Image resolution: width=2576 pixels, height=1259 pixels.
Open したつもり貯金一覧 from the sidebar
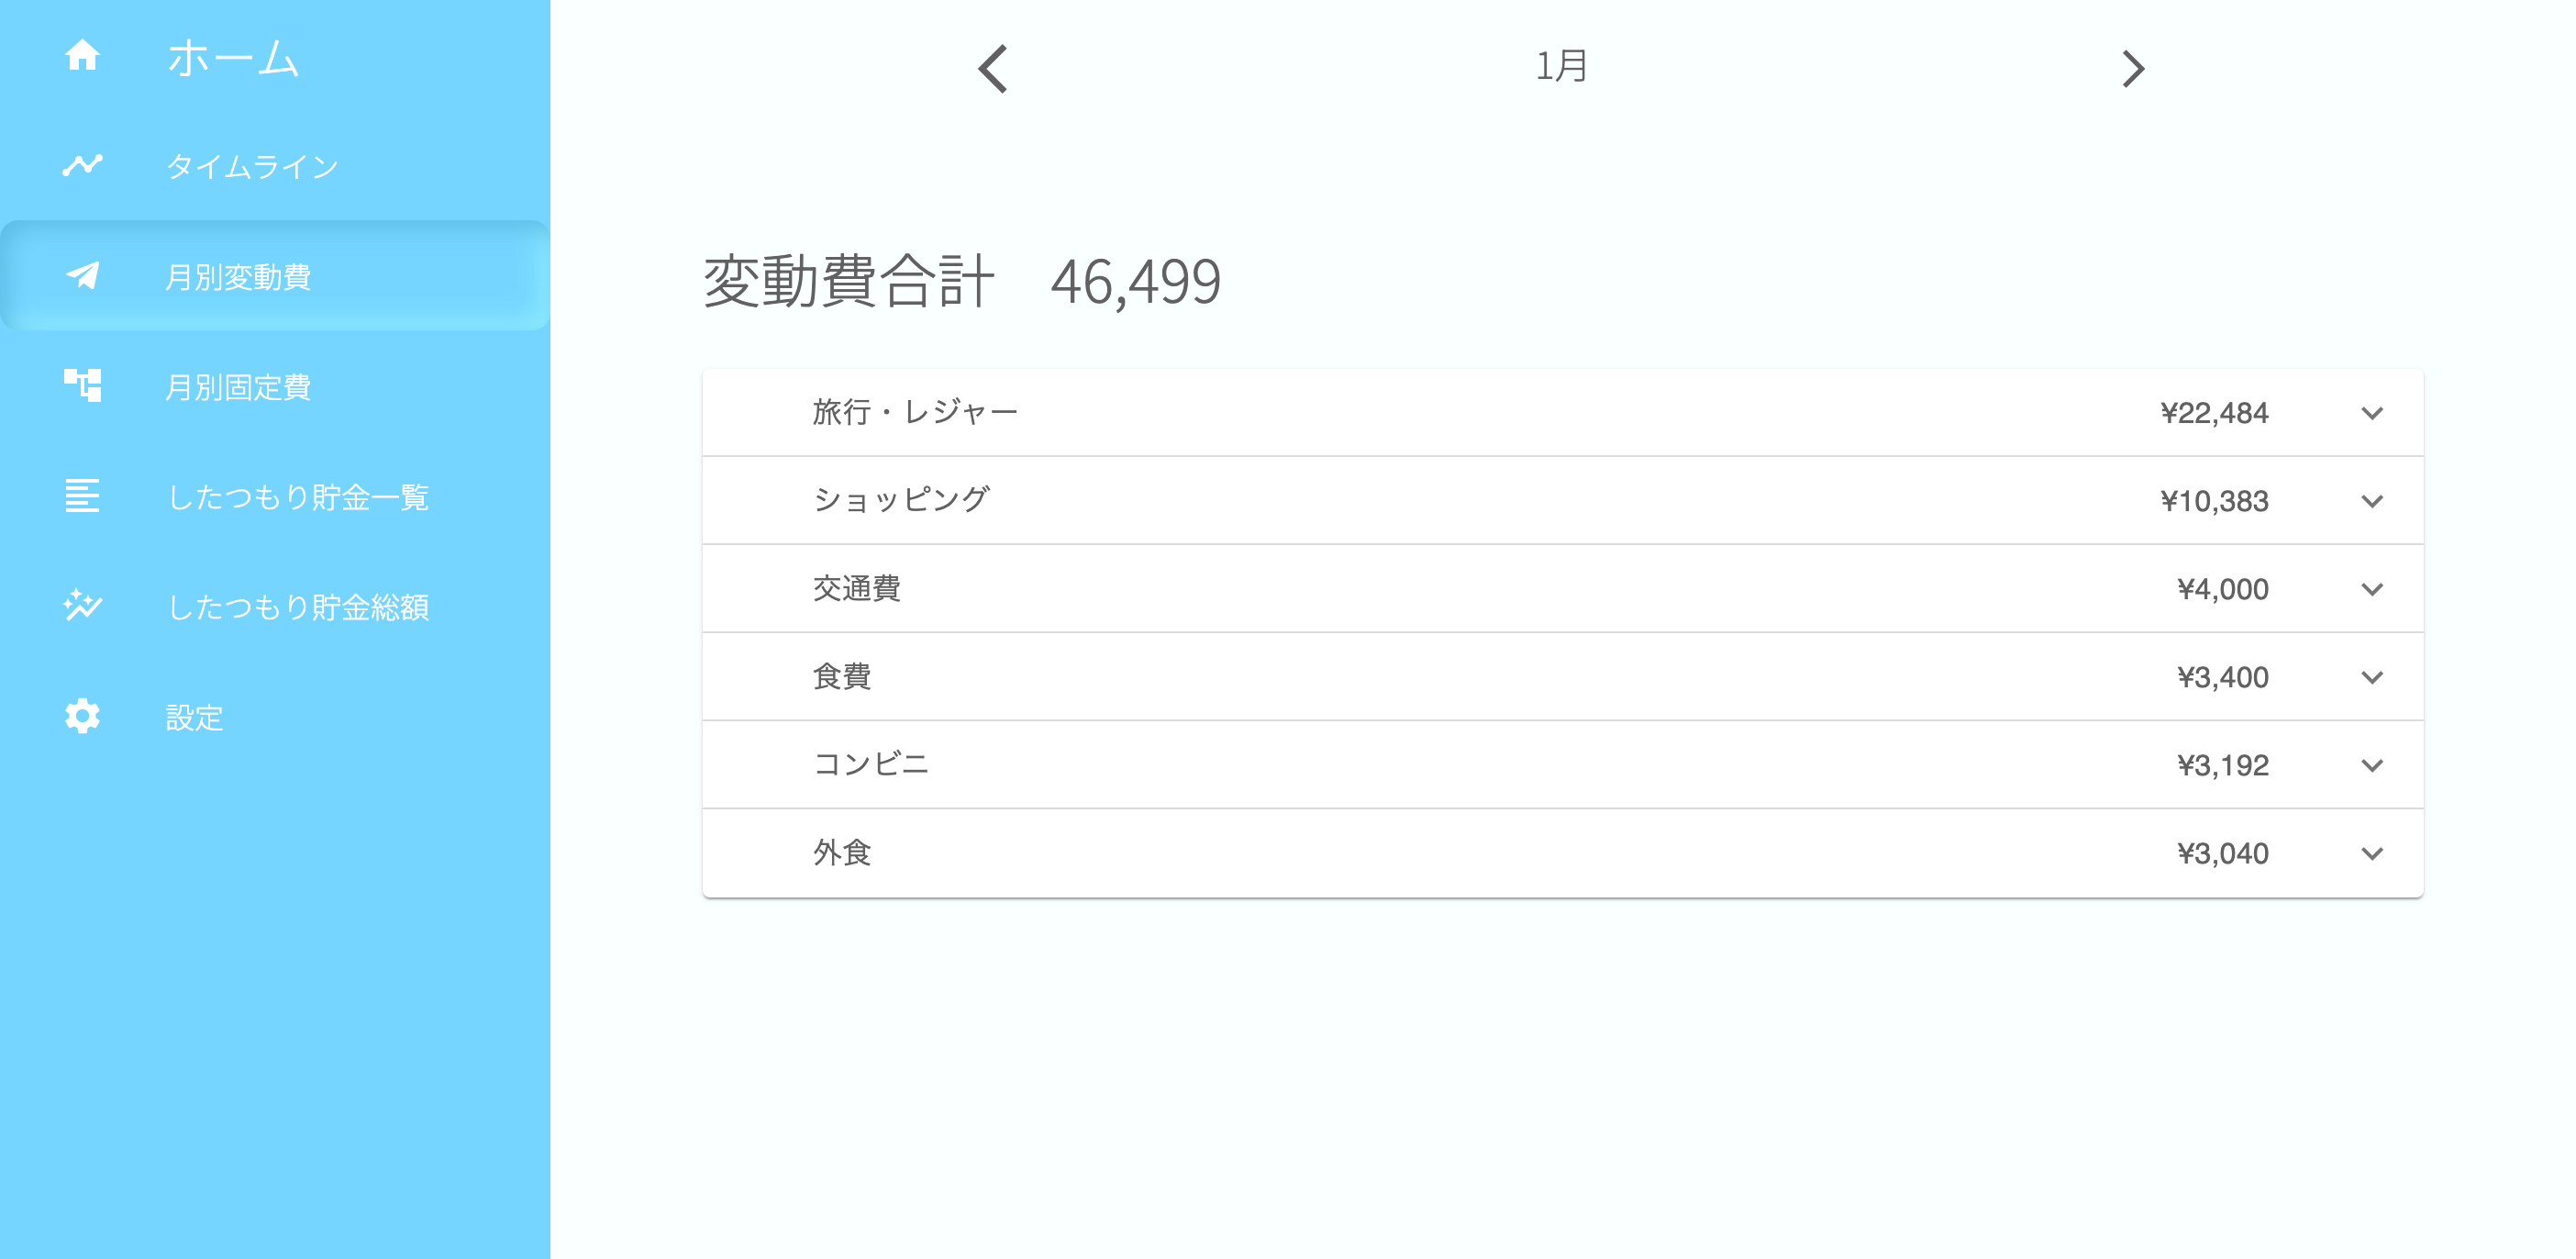coord(300,497)
